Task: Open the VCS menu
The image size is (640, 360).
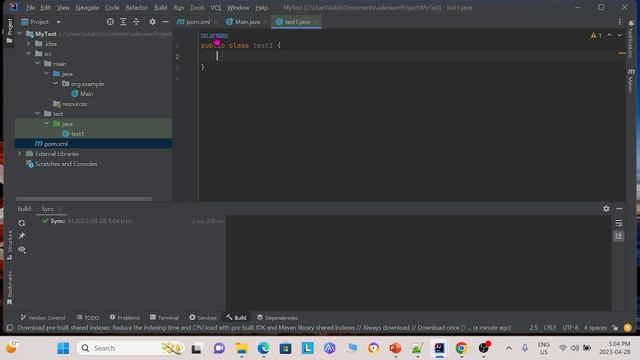Action: click(x=216, y=7)
